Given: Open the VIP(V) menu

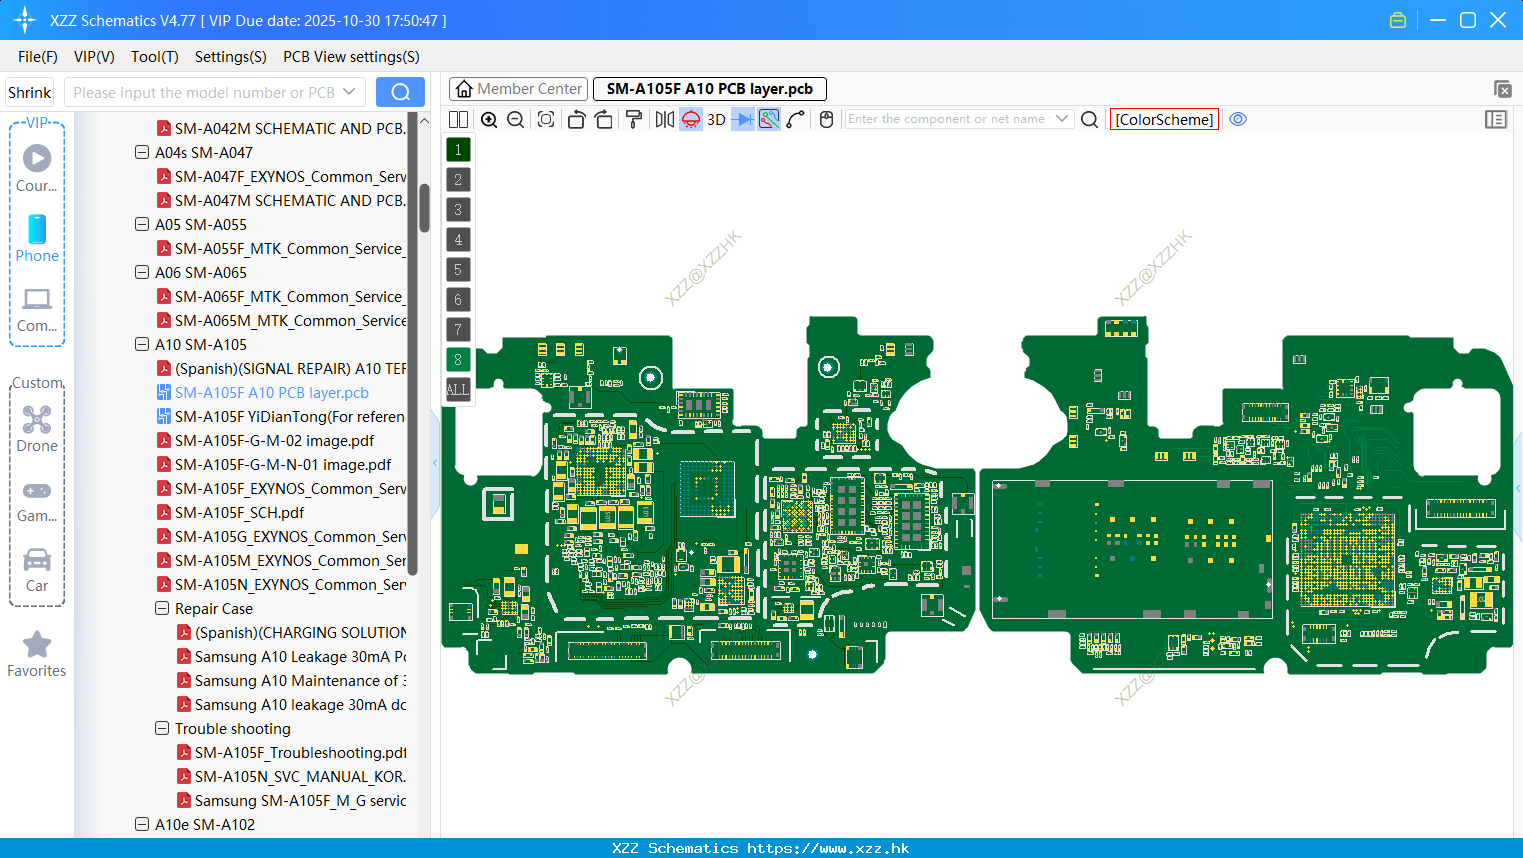Looking at the screenshot, I should 94,57.
